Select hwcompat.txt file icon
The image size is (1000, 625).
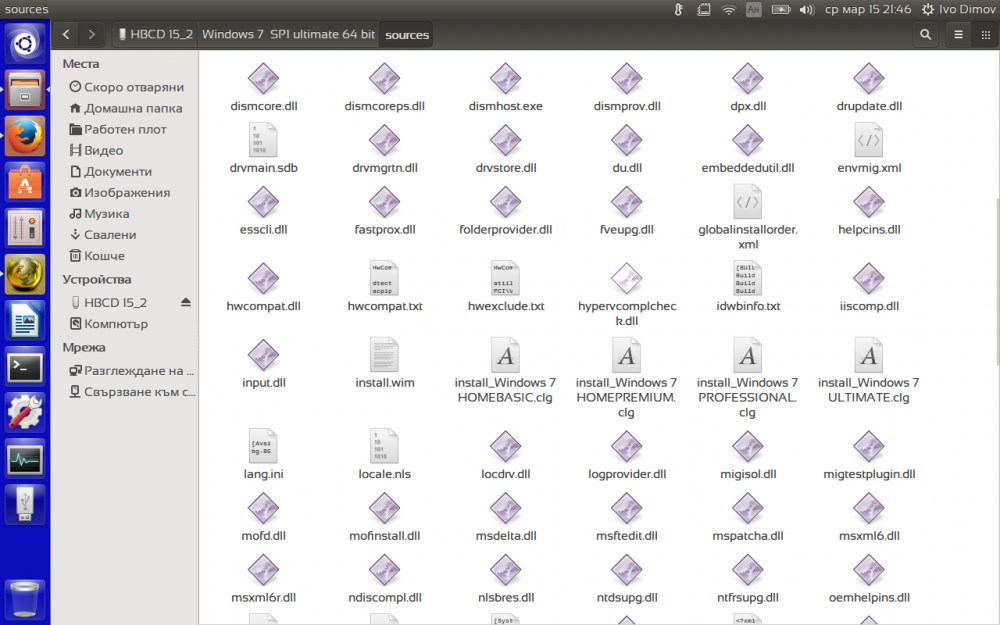(385, 279)
